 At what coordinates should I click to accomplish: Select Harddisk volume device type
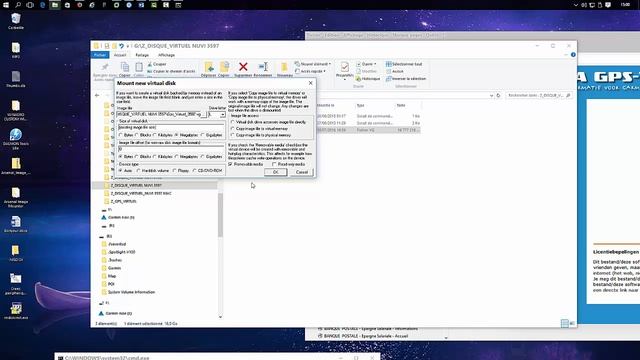(139, 171)
